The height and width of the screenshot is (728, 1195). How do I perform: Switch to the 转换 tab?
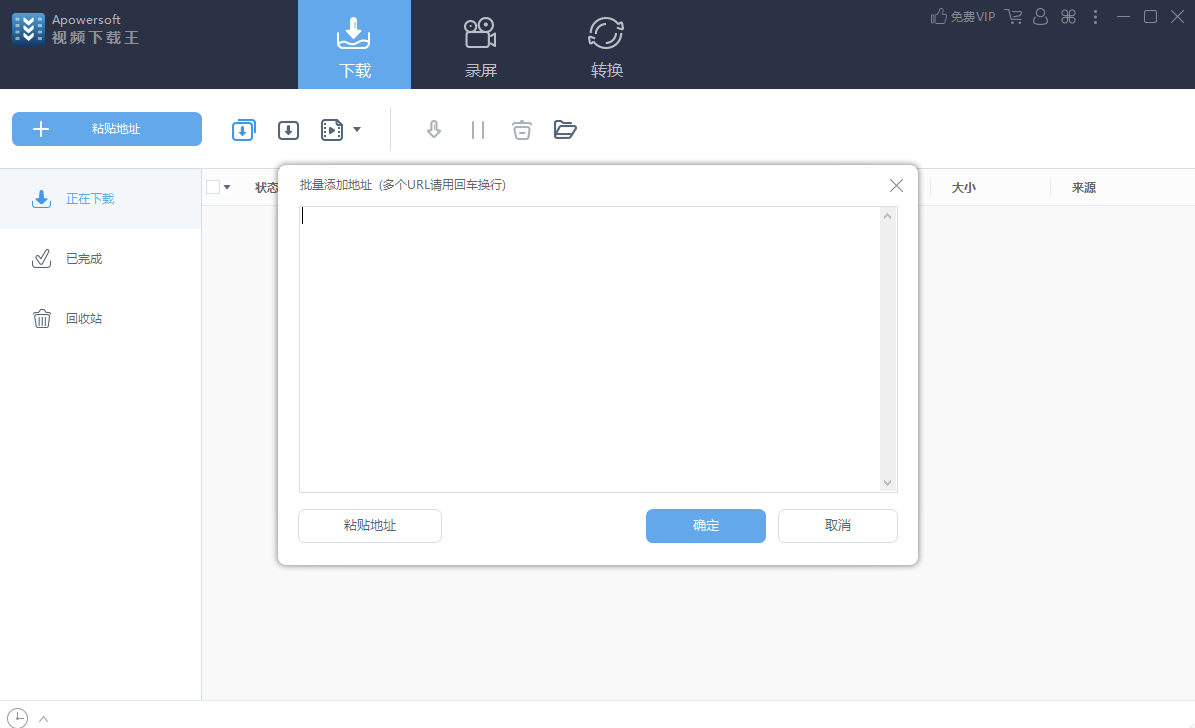(x=607, y=45)
